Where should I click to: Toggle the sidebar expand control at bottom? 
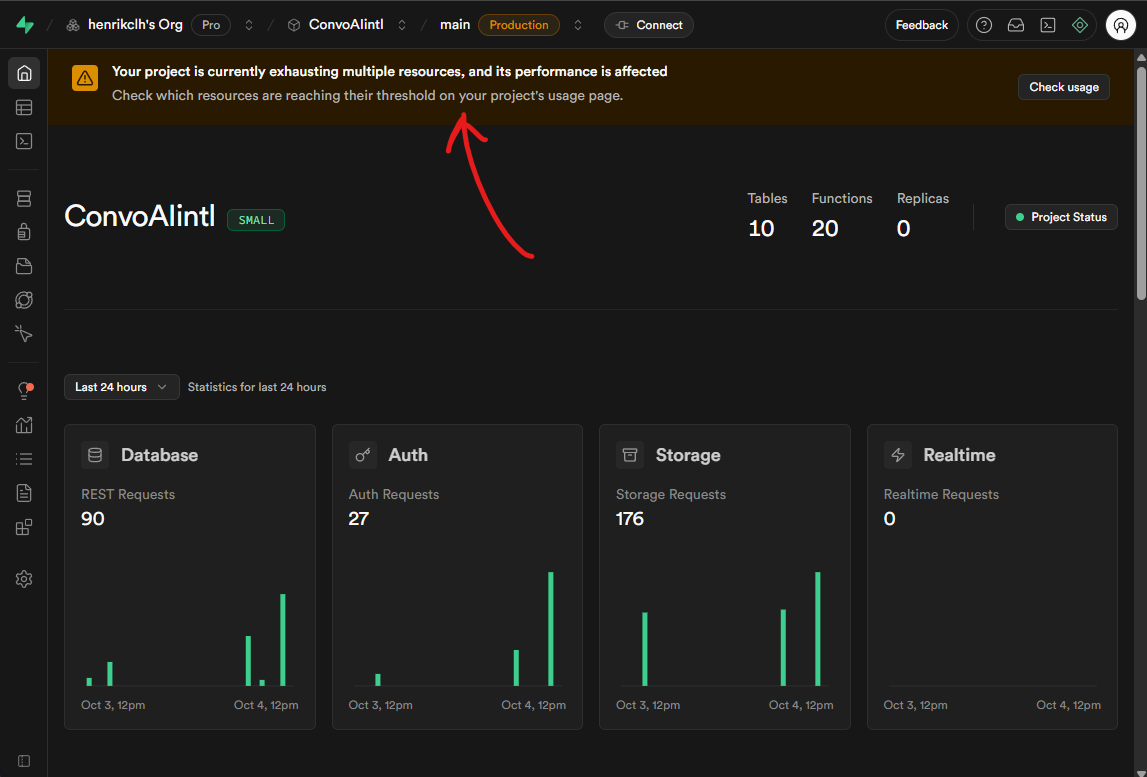24,761
